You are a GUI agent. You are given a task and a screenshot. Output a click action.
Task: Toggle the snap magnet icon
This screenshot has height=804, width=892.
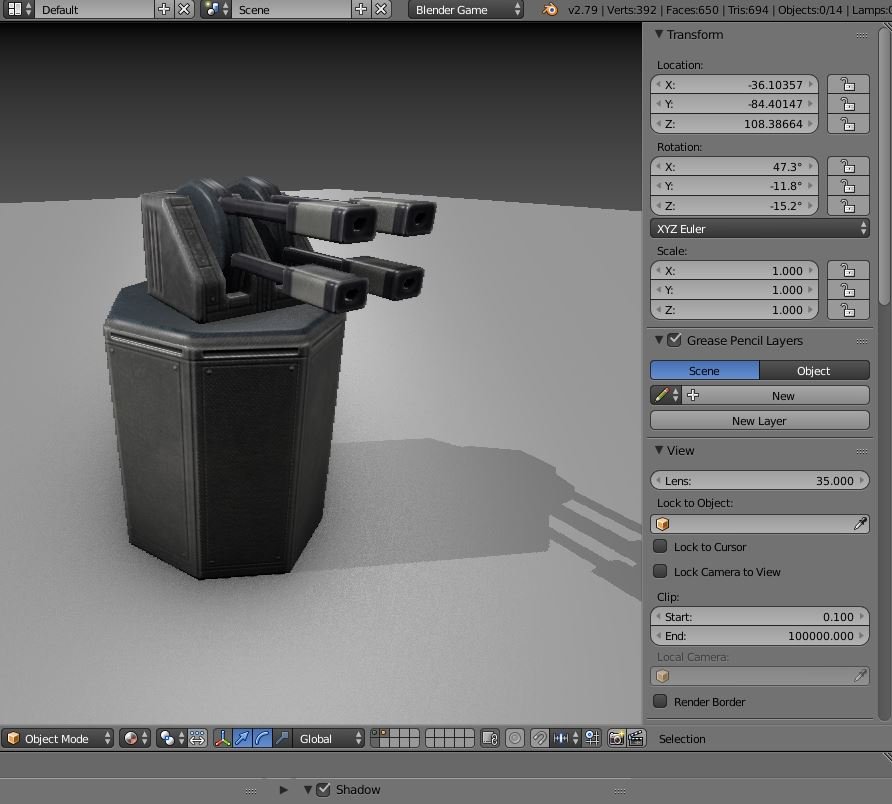(538, 738)
